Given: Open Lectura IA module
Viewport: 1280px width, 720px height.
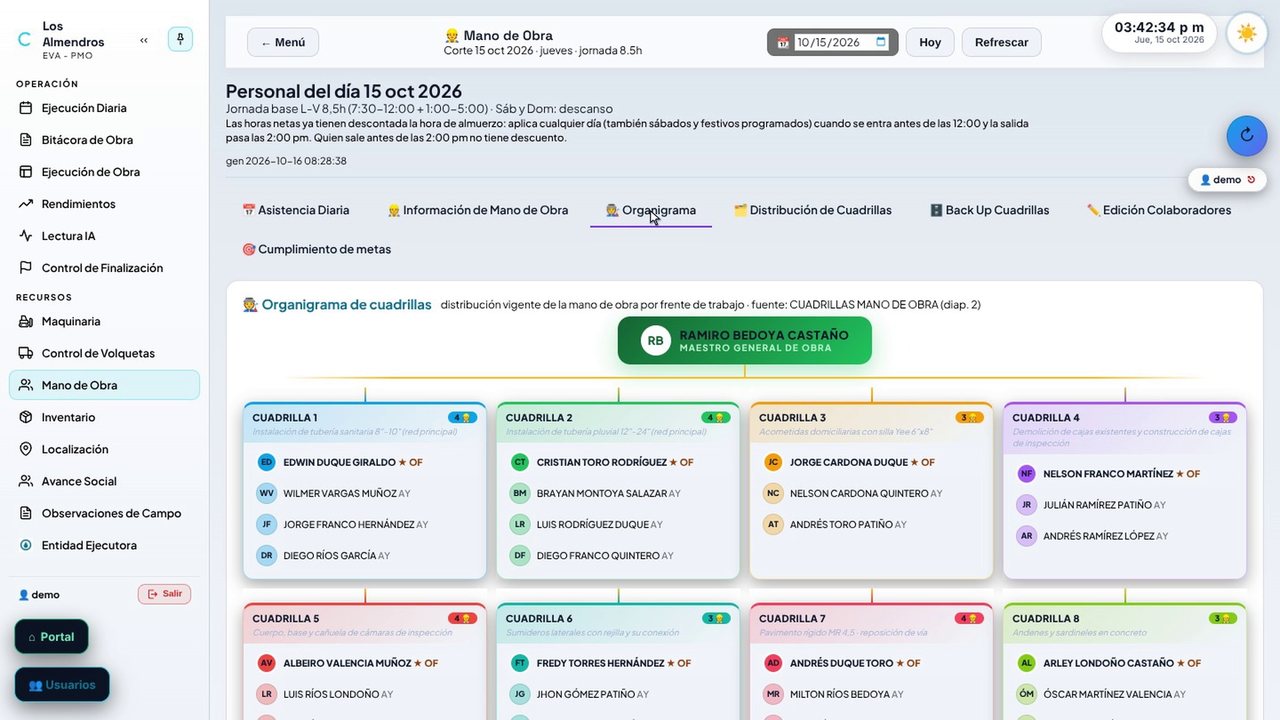Looking at the screenshot, I should click(104, 236).
